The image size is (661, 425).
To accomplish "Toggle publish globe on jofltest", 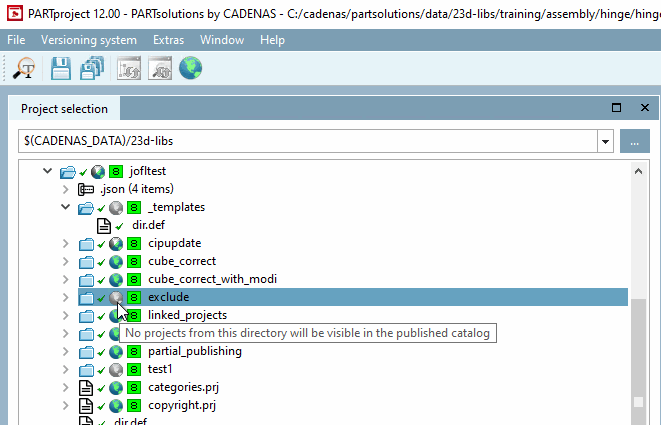I will [x=98, y=172].
